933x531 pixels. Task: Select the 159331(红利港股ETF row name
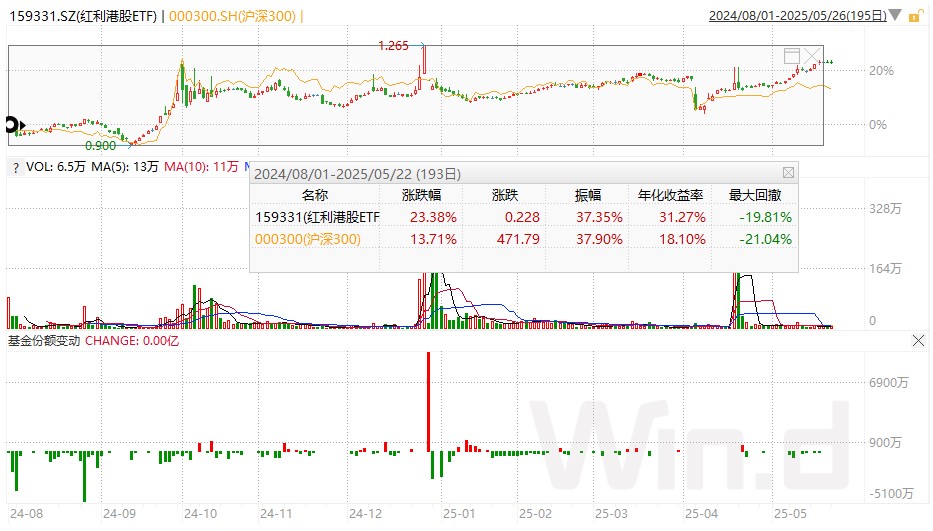[317, 217]
